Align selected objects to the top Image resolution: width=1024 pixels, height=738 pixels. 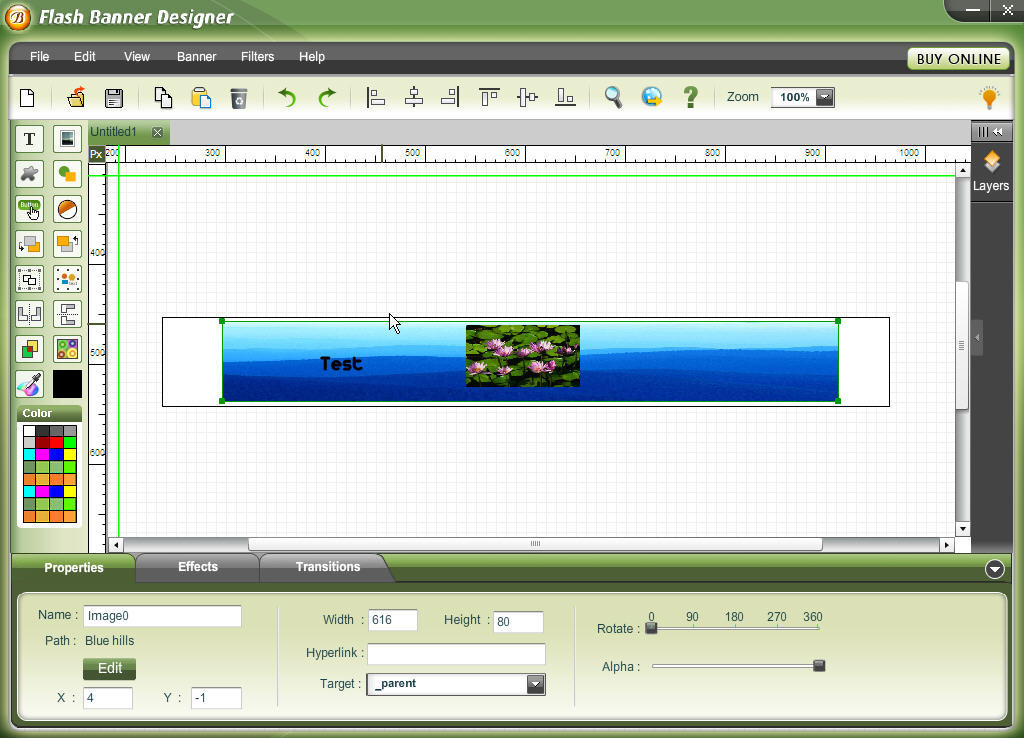click(487, 97)
